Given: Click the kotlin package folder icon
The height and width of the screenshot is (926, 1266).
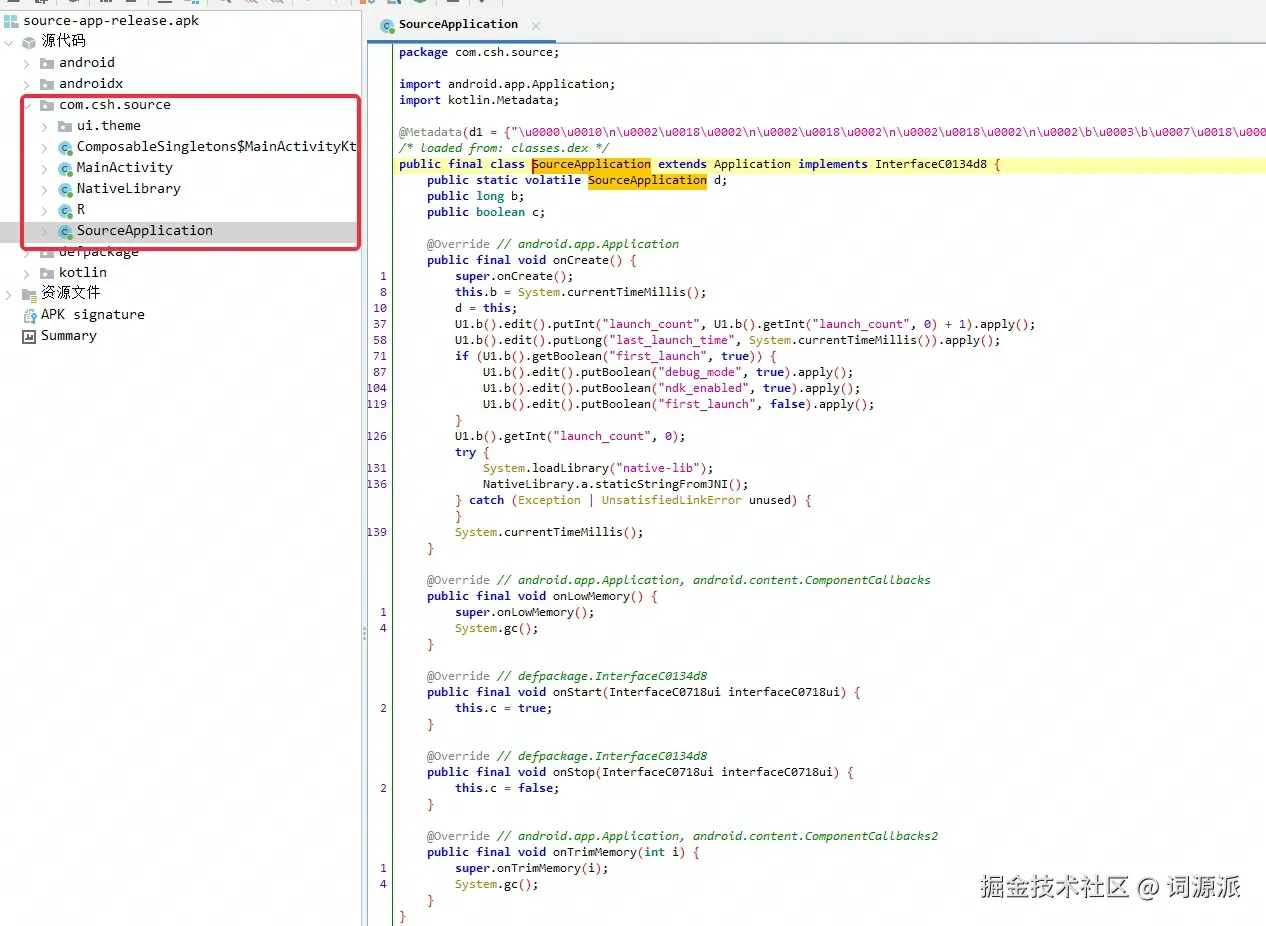Looking at the screenshot, I should coord(47,273).
